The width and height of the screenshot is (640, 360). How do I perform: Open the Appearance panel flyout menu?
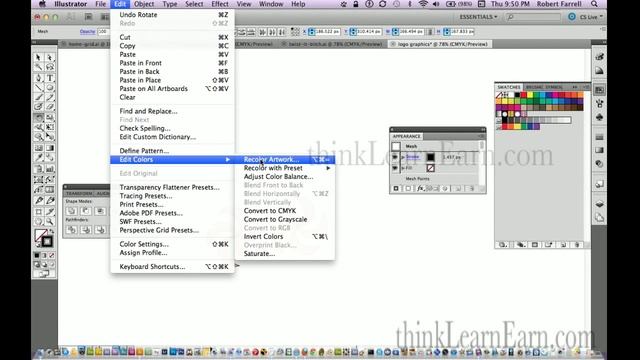point(482,136)
